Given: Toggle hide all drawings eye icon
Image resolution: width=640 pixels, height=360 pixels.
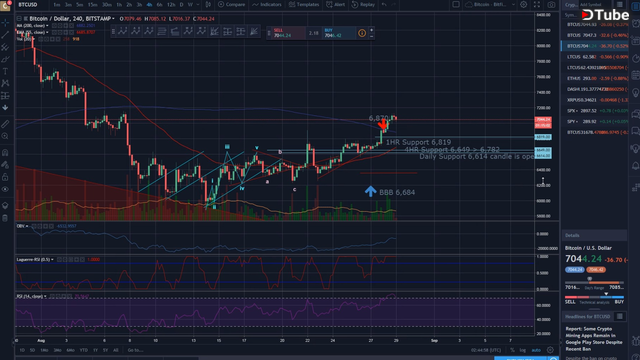Looking at the screenshot, I should (x=5, y=189).
